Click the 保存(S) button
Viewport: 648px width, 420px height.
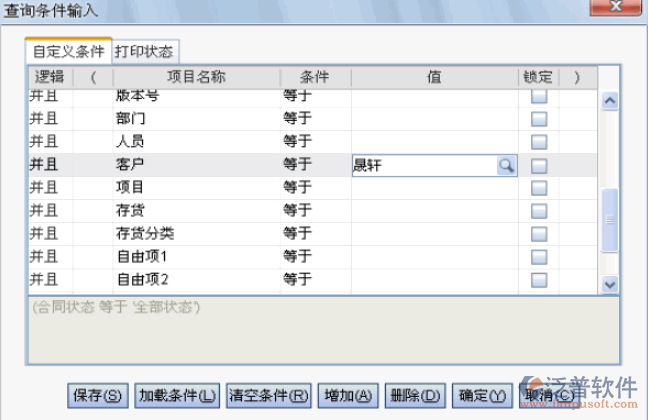[x=99, y=395]
